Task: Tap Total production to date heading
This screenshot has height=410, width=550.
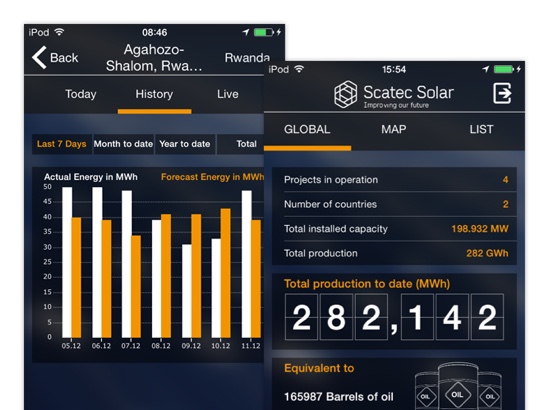Action: [x=367, y=283]
